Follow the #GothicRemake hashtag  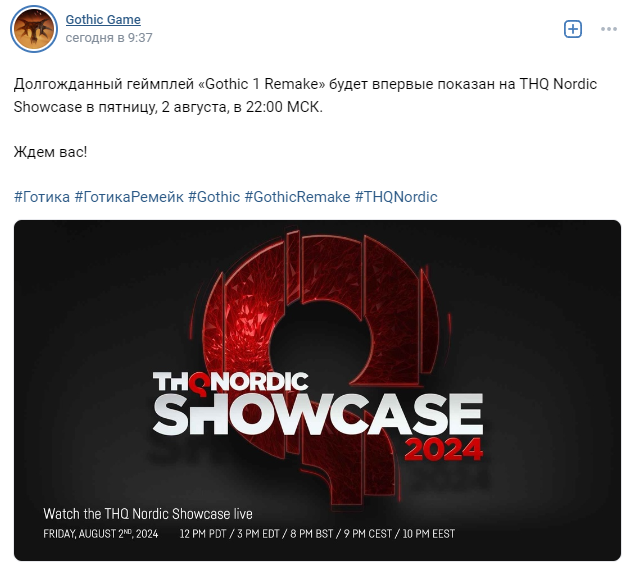point(297,197)
